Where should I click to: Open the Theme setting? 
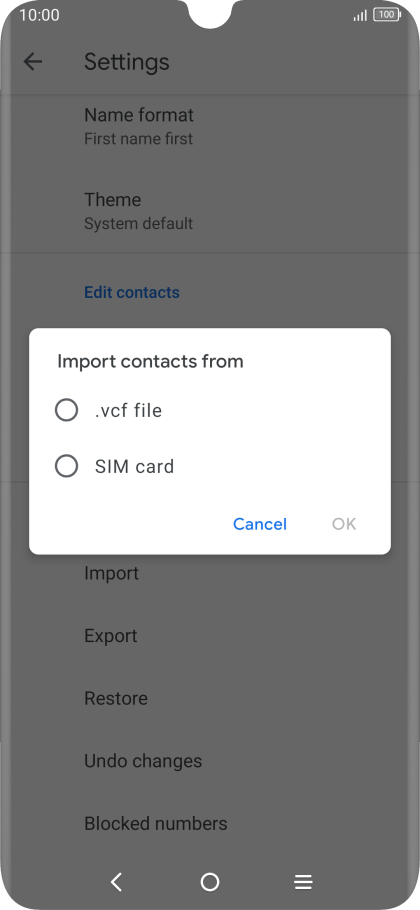coord(210,211)
